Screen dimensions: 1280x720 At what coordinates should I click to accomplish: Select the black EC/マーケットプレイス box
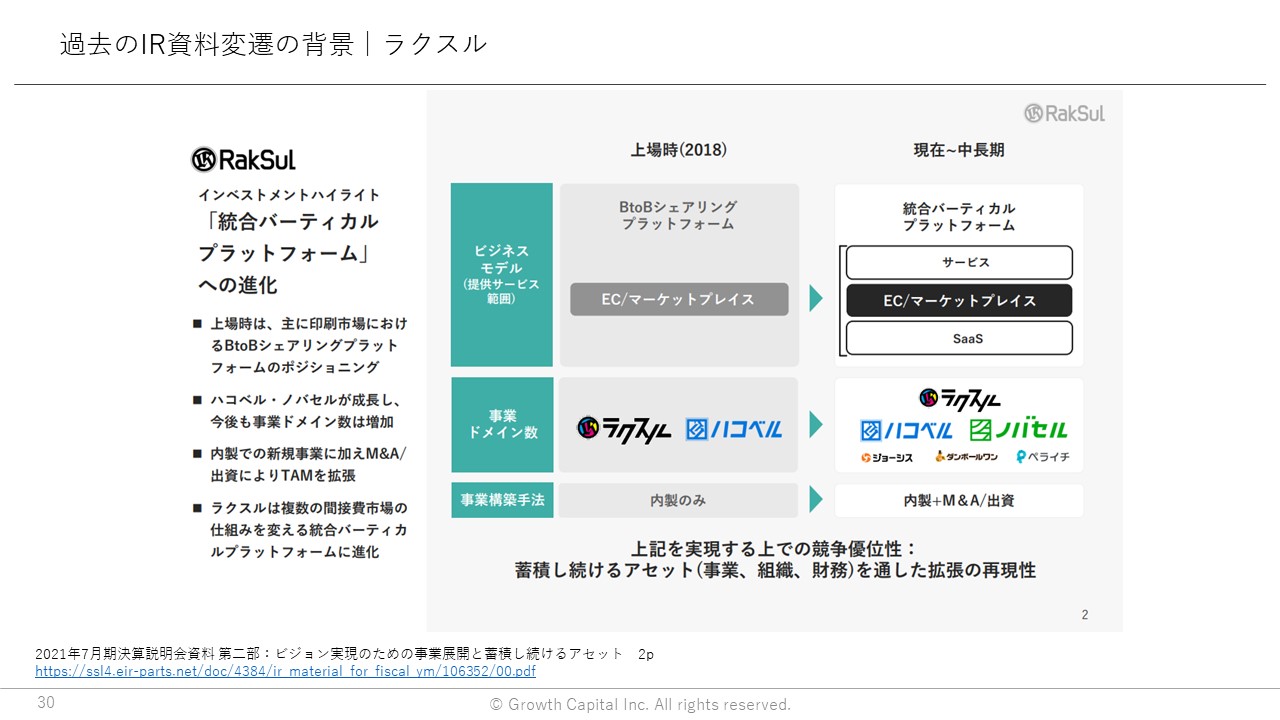point(959,300)
